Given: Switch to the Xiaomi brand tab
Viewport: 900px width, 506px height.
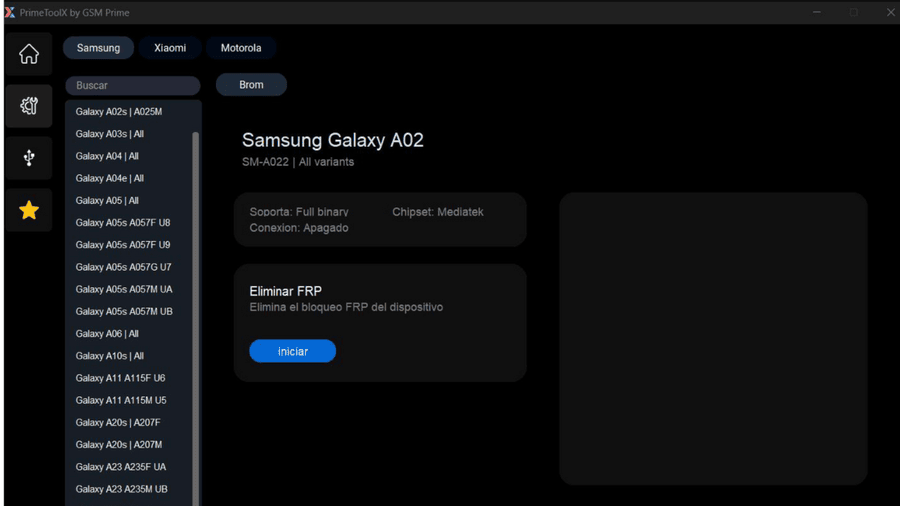Looking at the screenshot, I should pyautogui.click(x=170, y=48).
